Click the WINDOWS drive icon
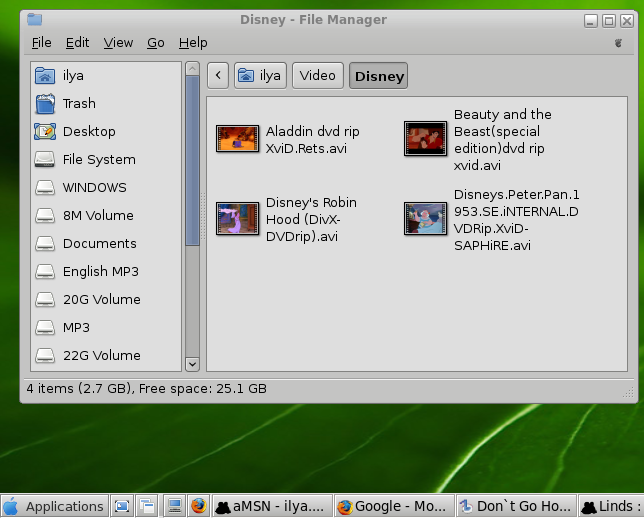 pyautogui.click(x=45, y=187)
